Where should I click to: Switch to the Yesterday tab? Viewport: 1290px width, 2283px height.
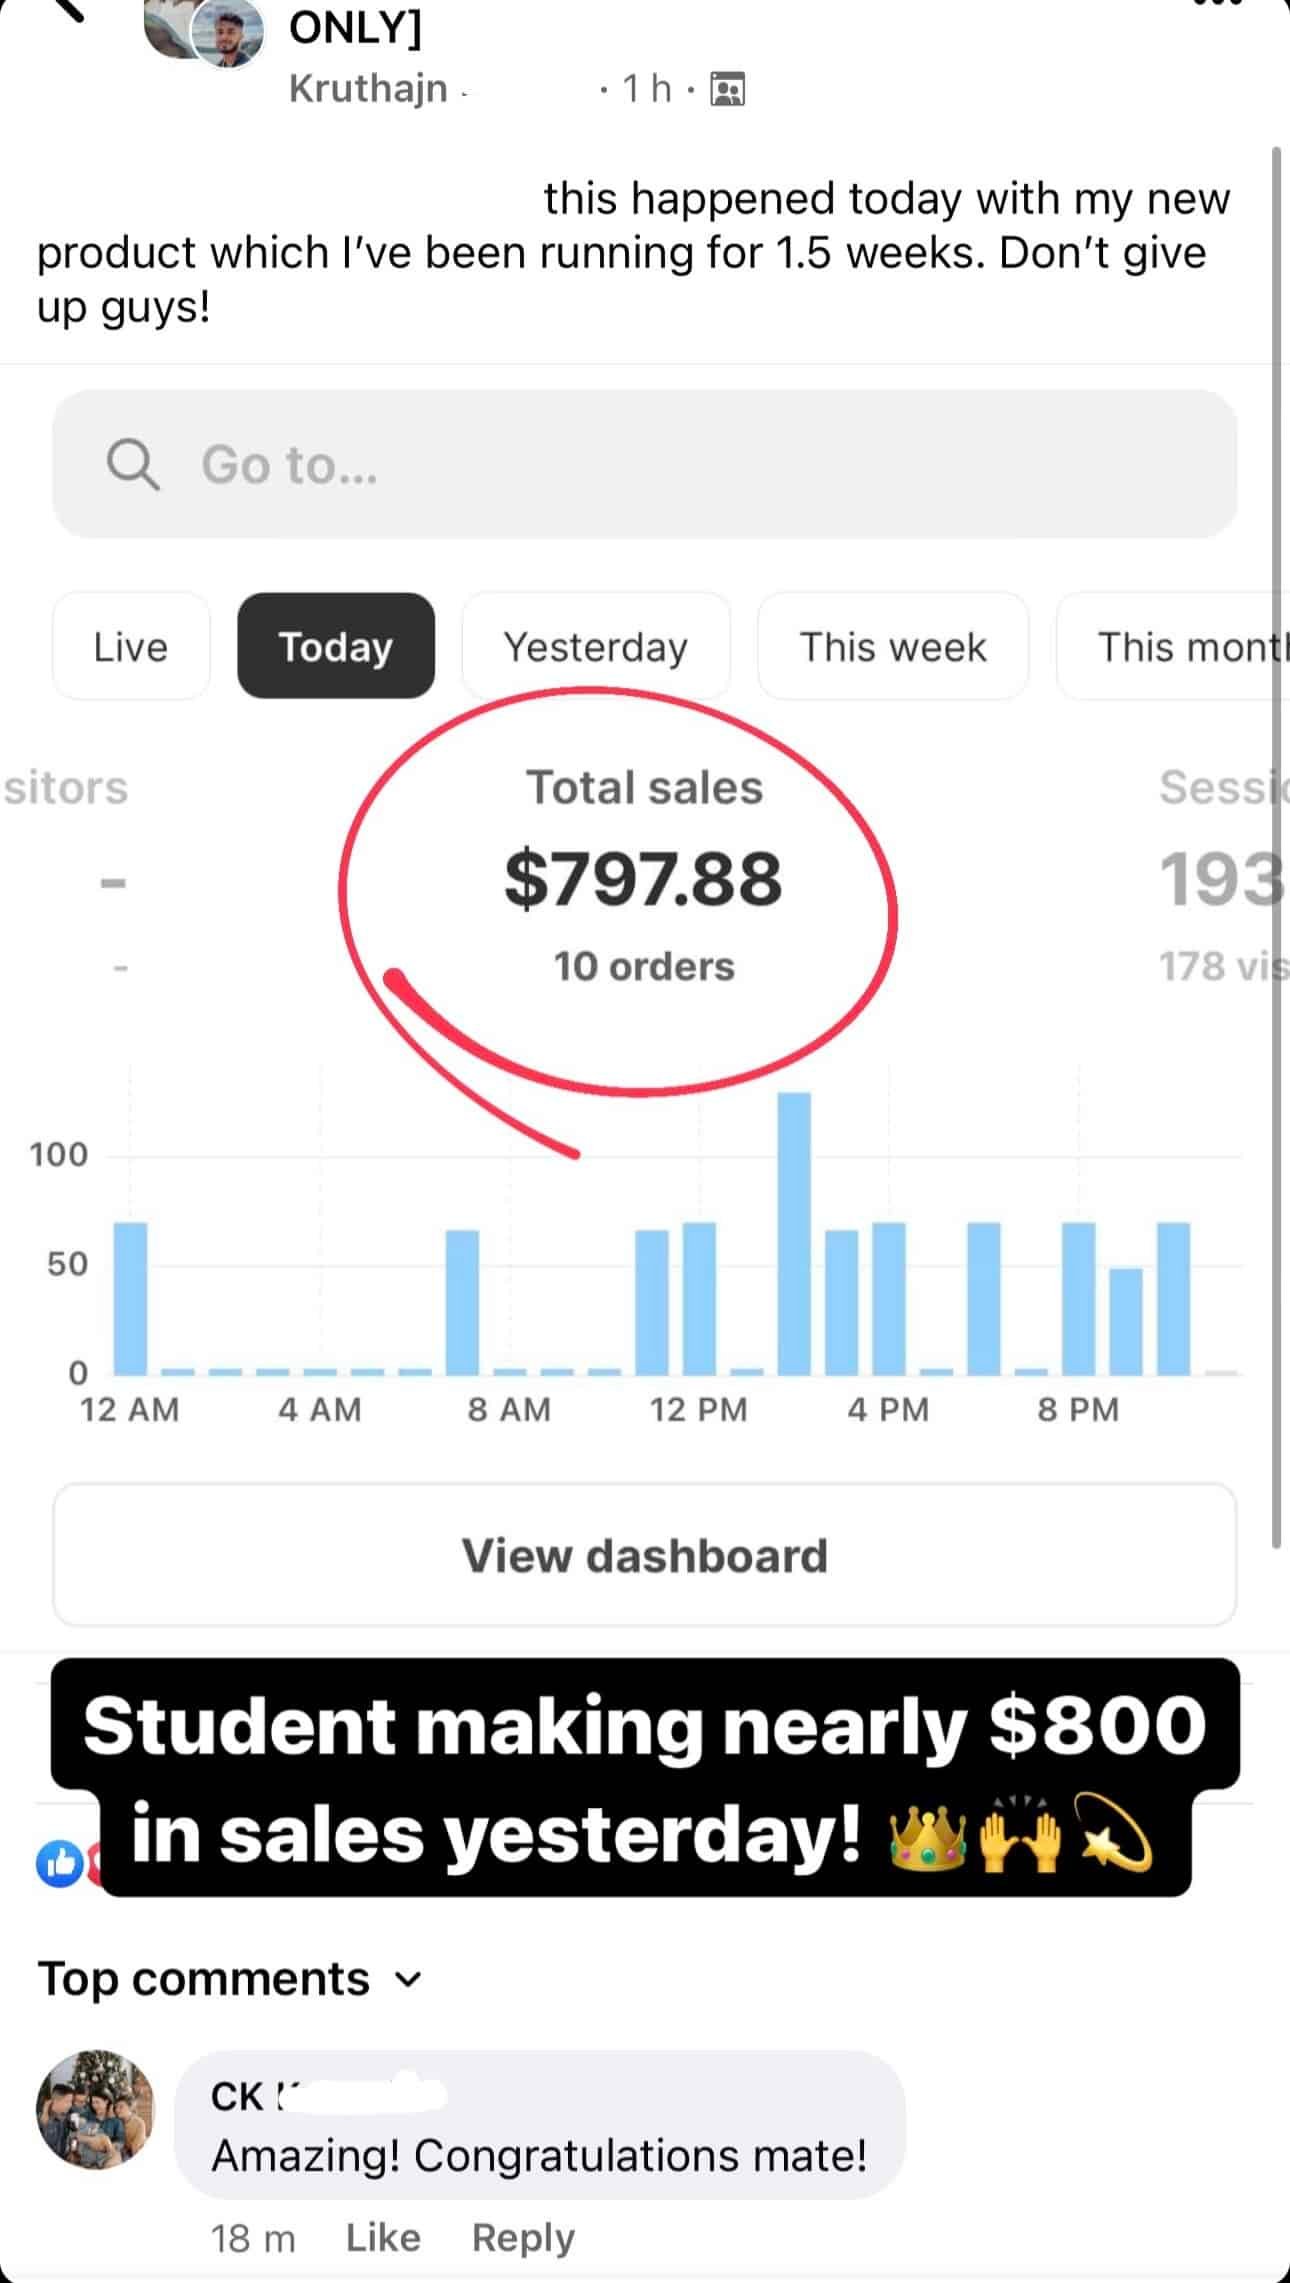pos(595,647)
